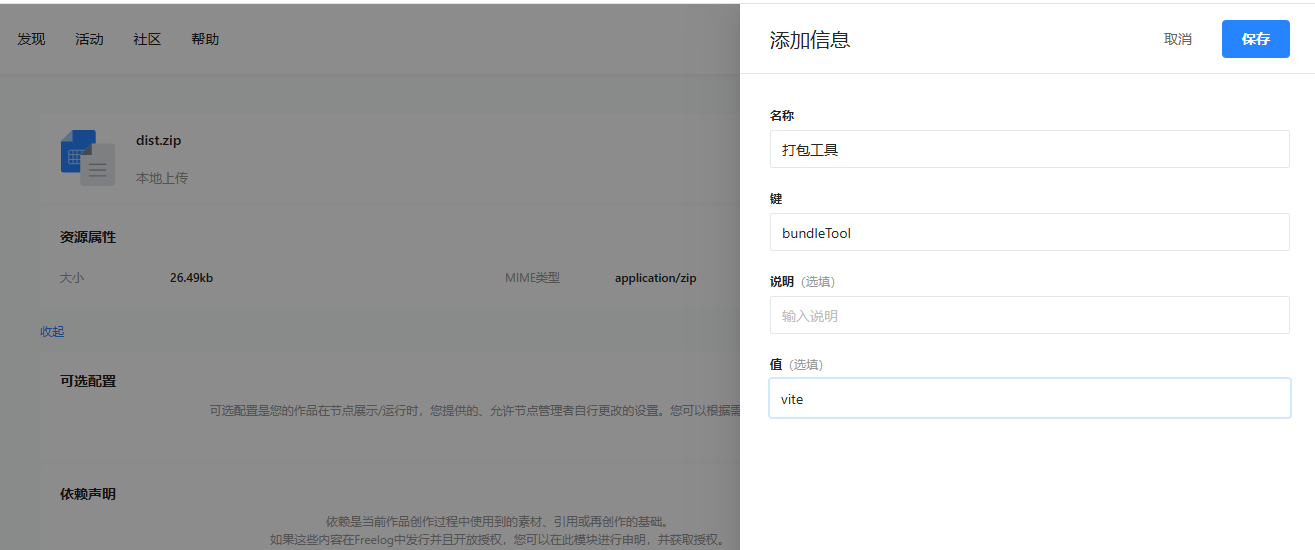Focus the 名称 field containing 打包工具
This screenshot has width=1315, height=550.
pos(1030,149)
